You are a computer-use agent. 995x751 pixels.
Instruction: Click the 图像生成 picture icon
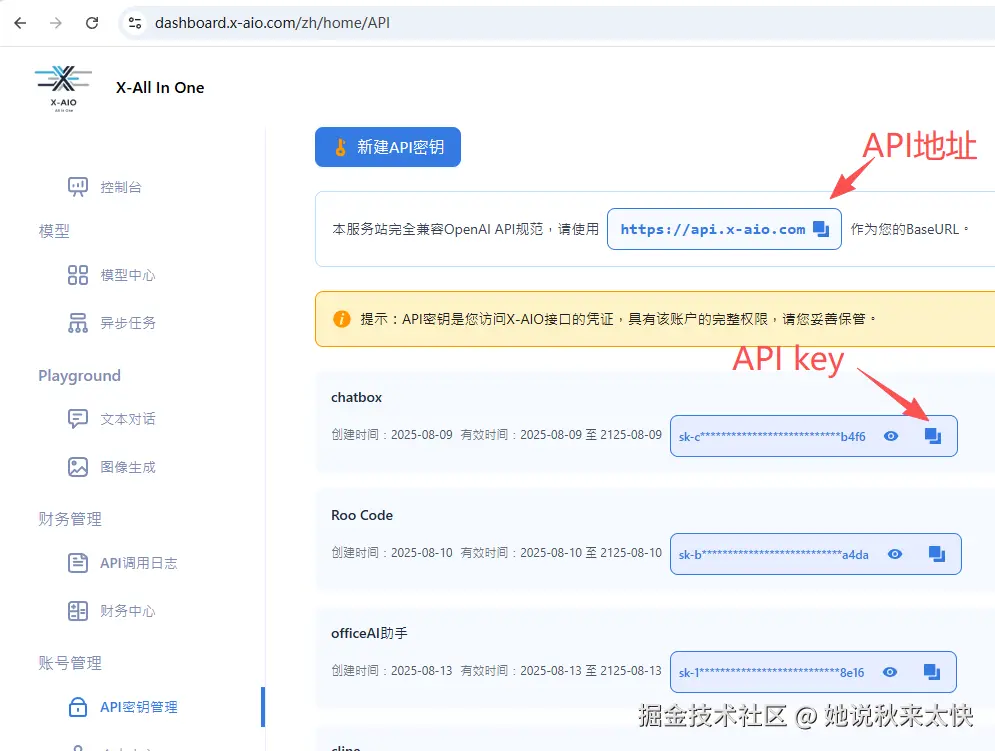(78, 467)
